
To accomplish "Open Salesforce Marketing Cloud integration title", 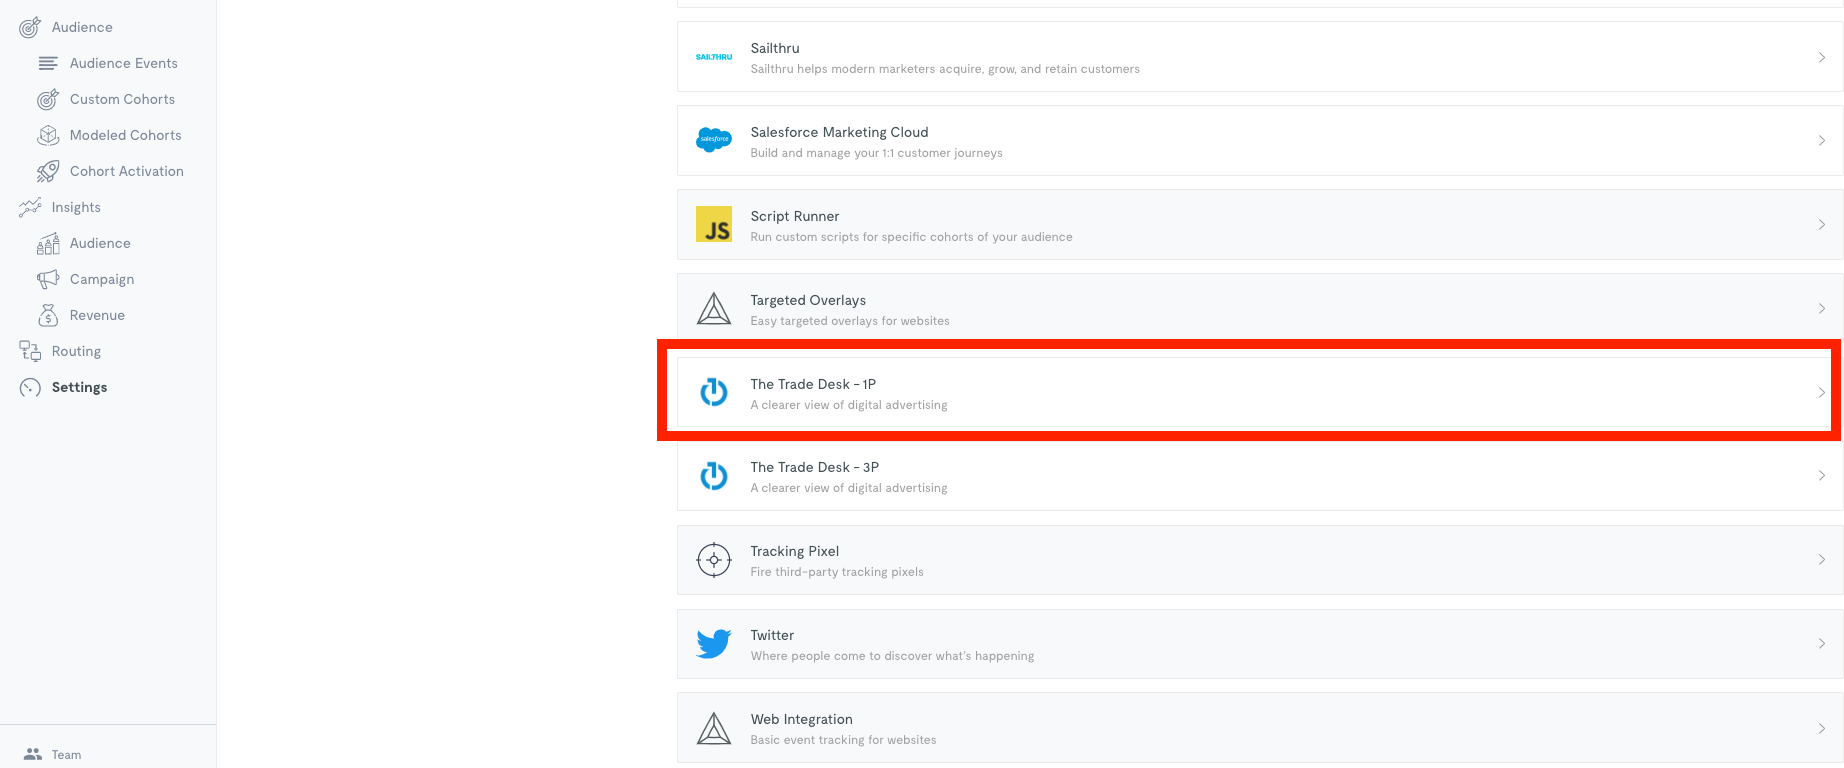I will [839, 132].
